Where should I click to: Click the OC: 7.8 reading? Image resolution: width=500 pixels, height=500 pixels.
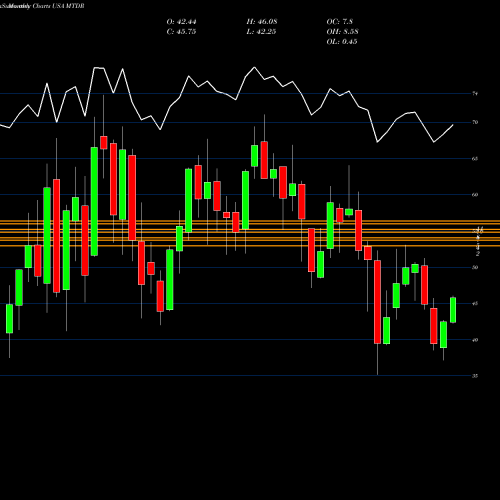click(340, 22)
